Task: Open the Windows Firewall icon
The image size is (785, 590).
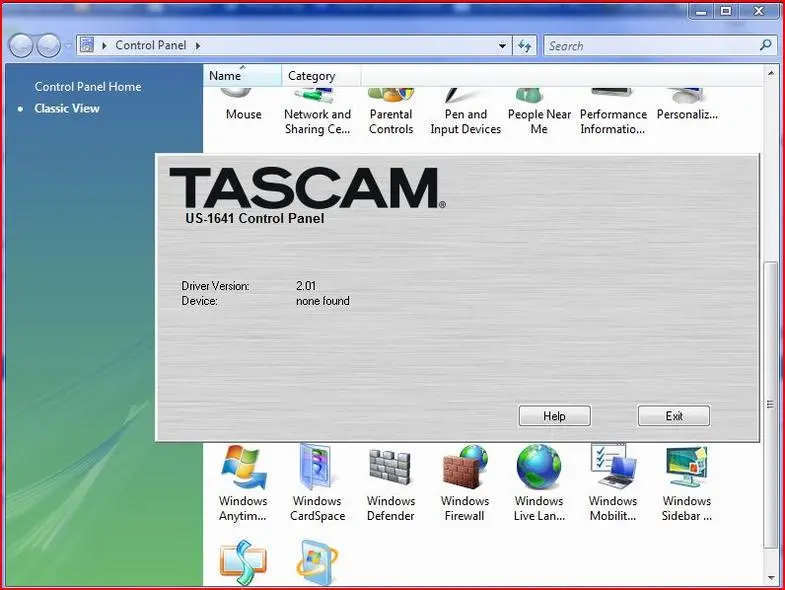Action: point(465,483)
